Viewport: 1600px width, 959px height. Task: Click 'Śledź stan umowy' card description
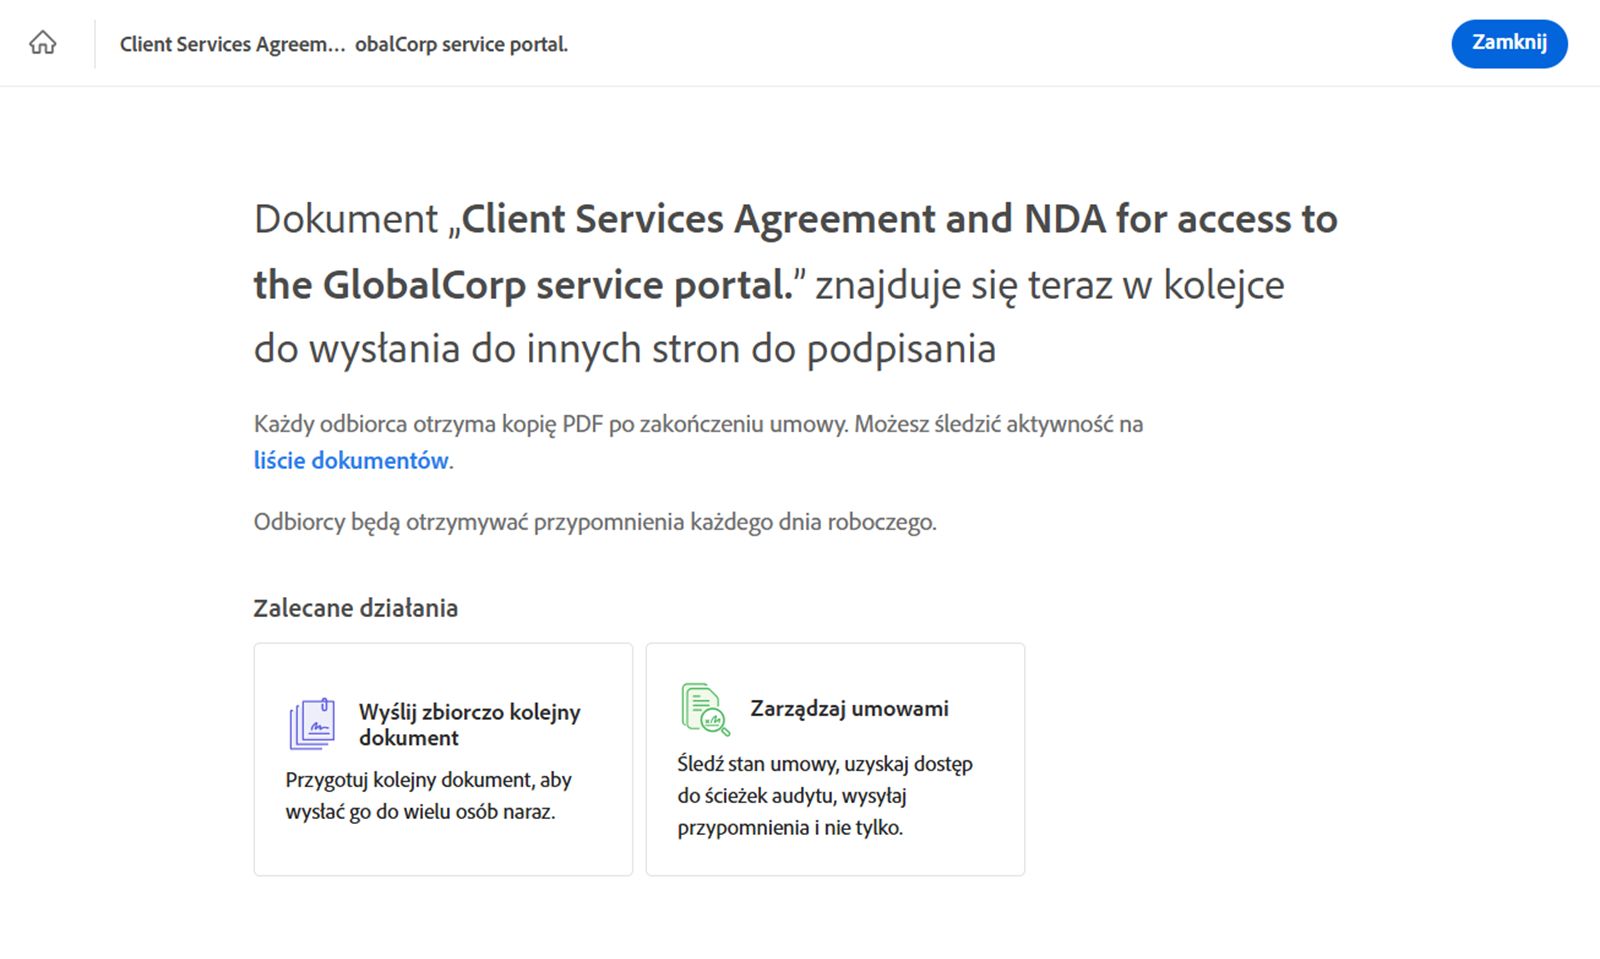(x=824, y=795)
